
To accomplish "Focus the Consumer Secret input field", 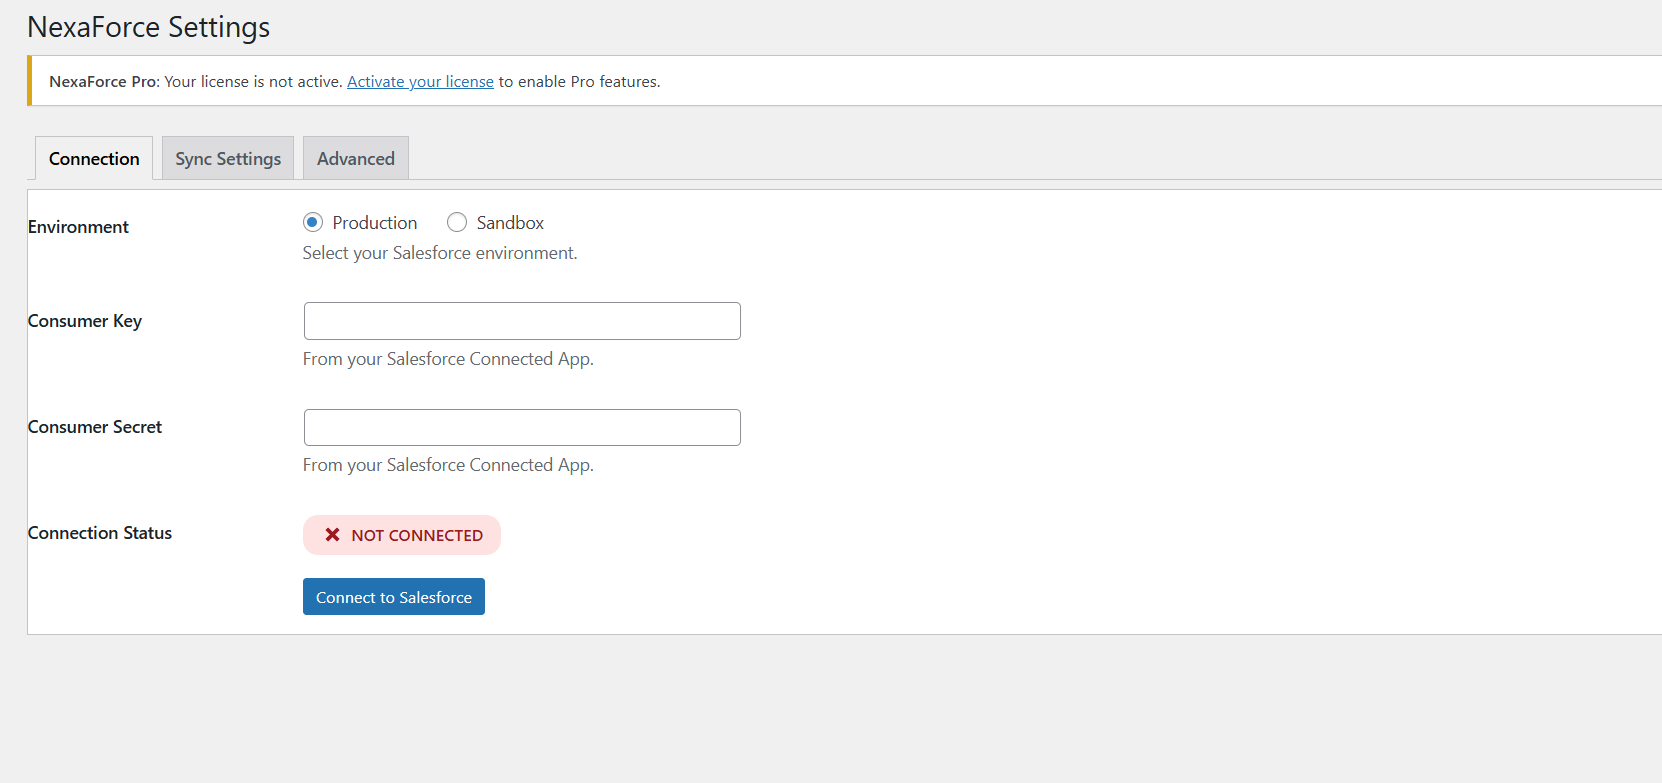I will [522, 427].
